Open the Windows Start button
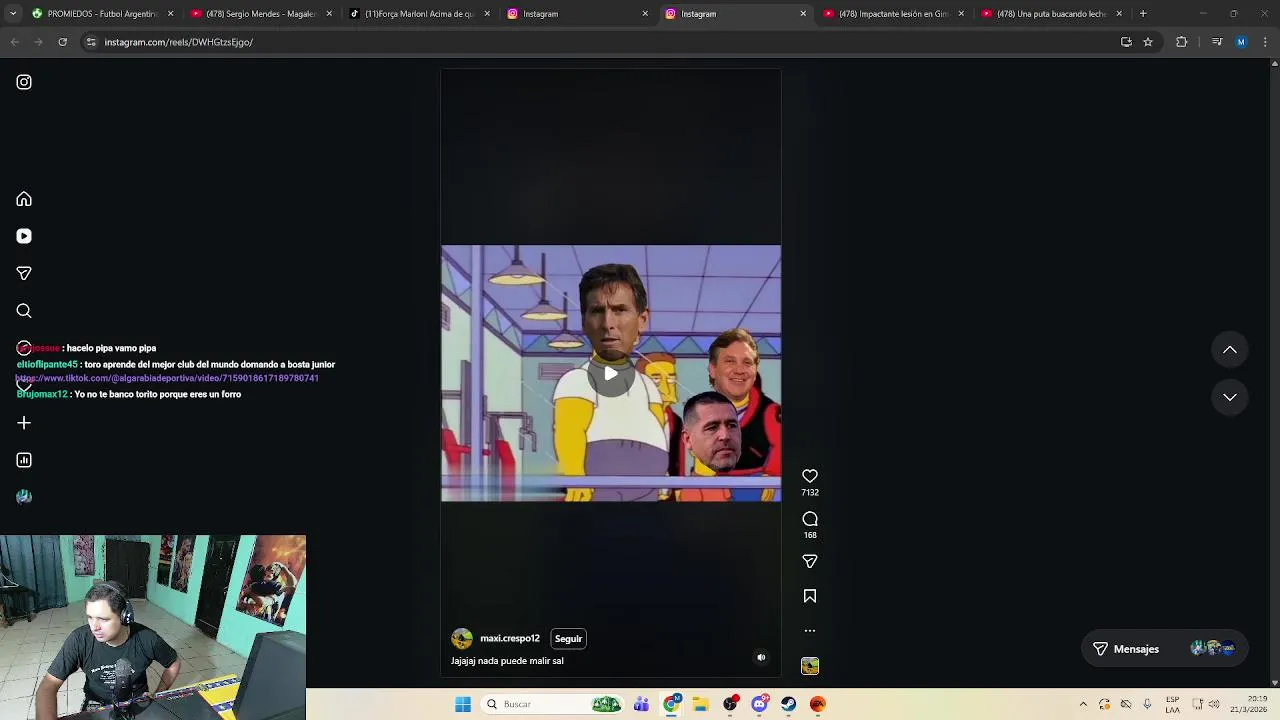 pyautogui.click(x=463, y=704)
